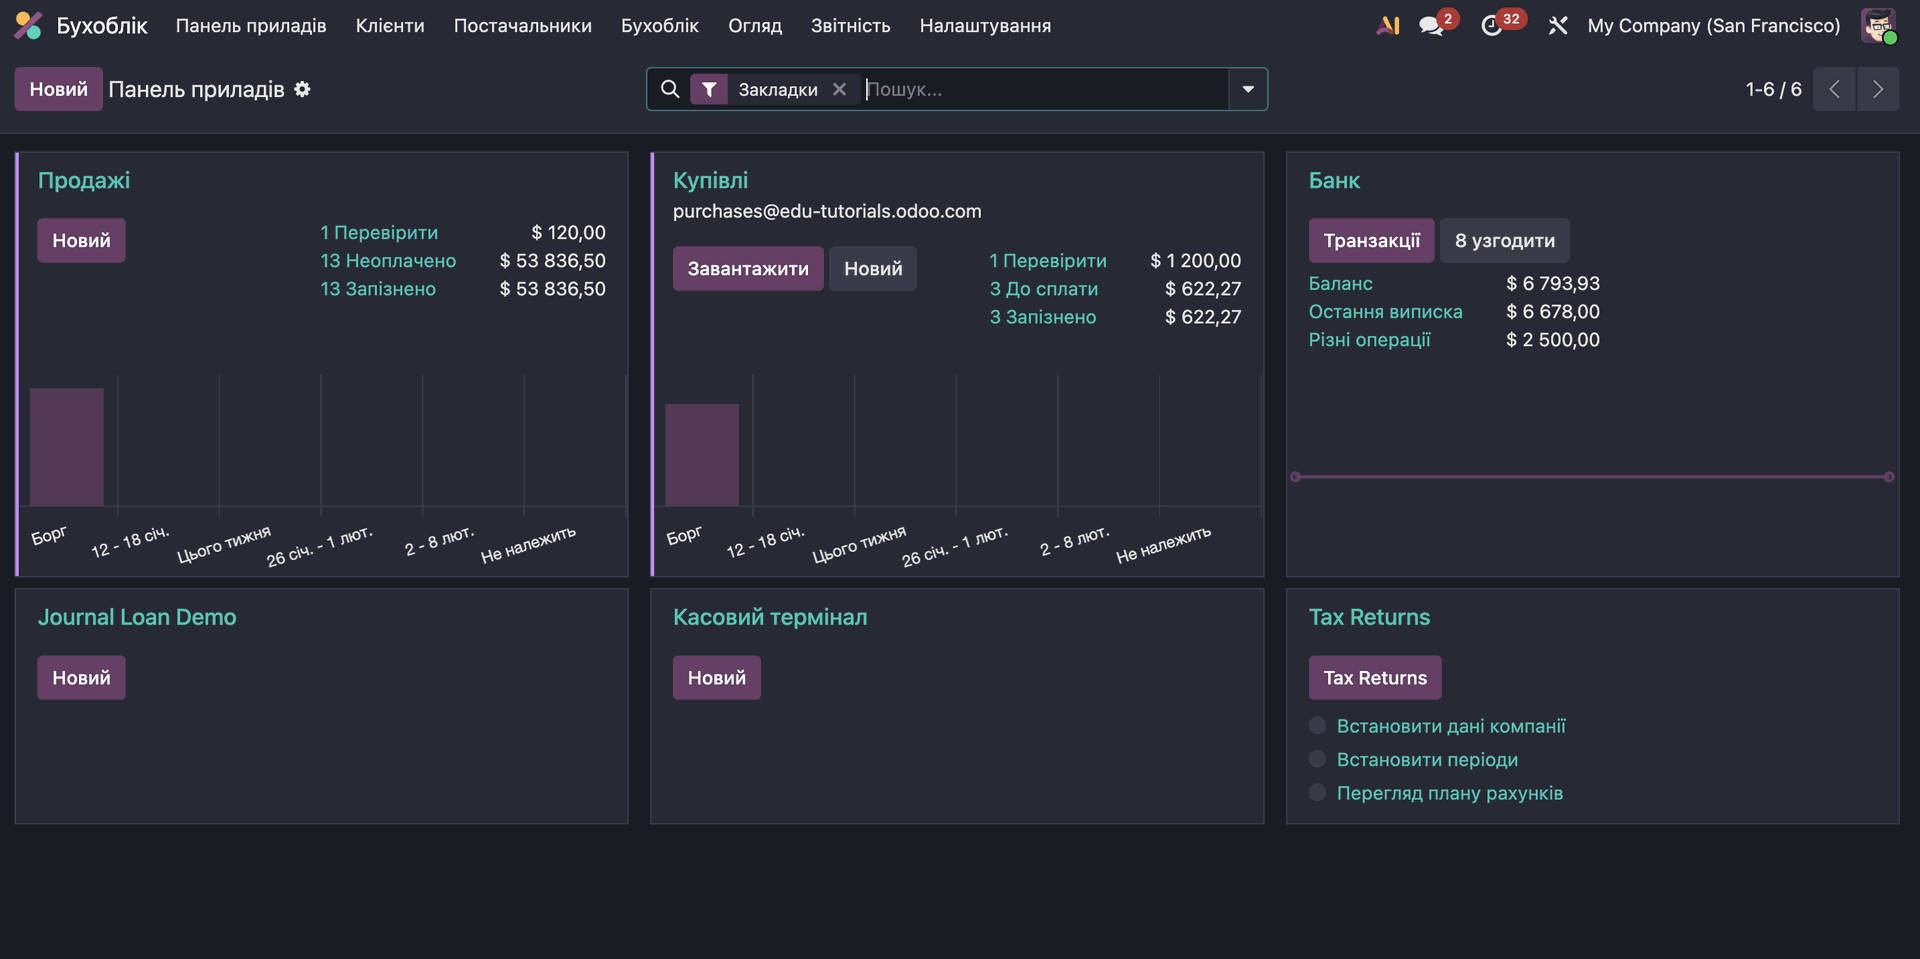Toggle the Перегляд плану рахунків step circle
This screenshot has height=959, width=1920.
[x=1317, y=792]
